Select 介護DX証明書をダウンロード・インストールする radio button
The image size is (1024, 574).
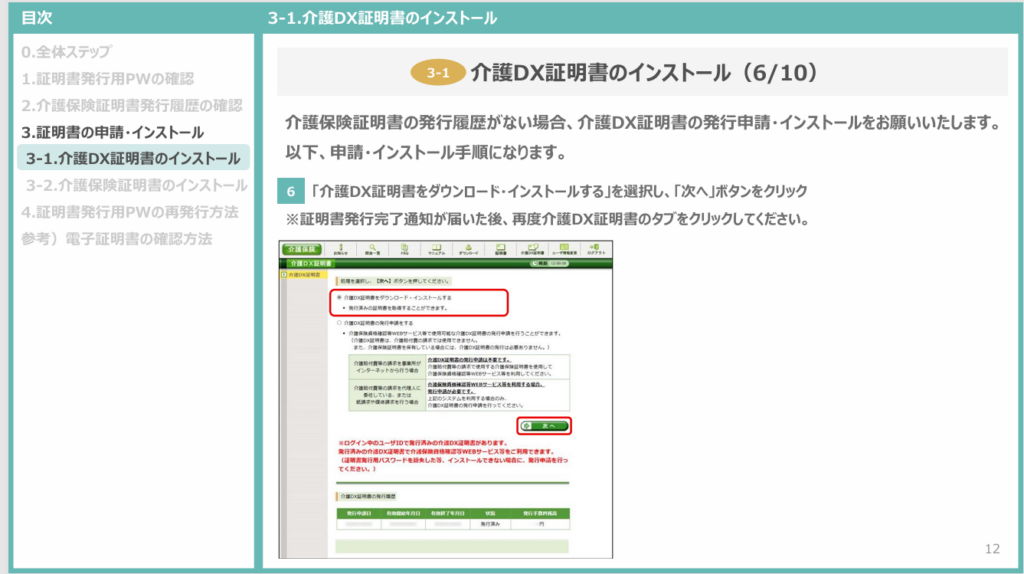coord(339,297)
